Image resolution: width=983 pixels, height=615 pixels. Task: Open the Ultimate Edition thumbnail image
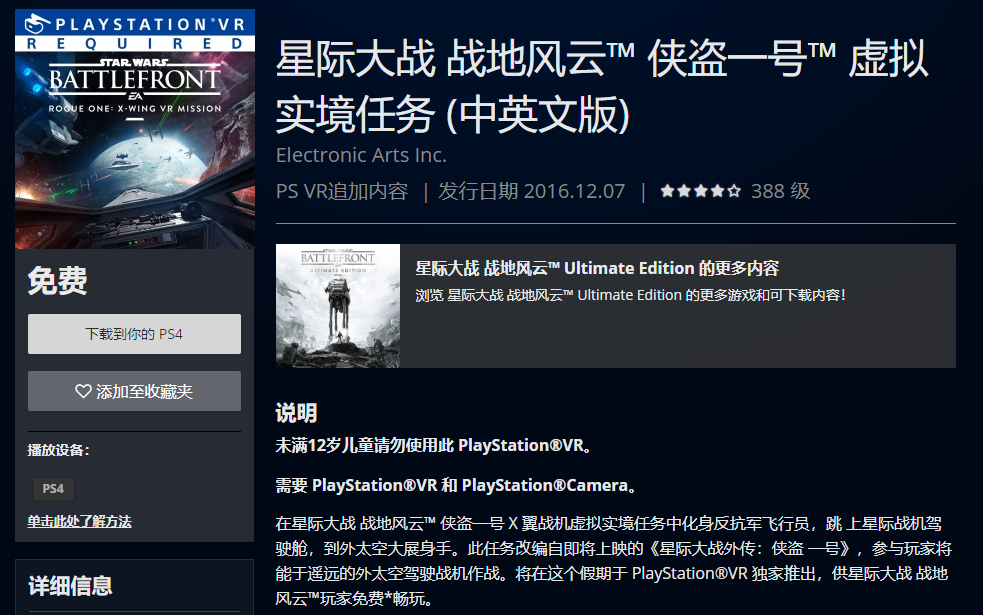pyautogui.click(x=338, y=306)
